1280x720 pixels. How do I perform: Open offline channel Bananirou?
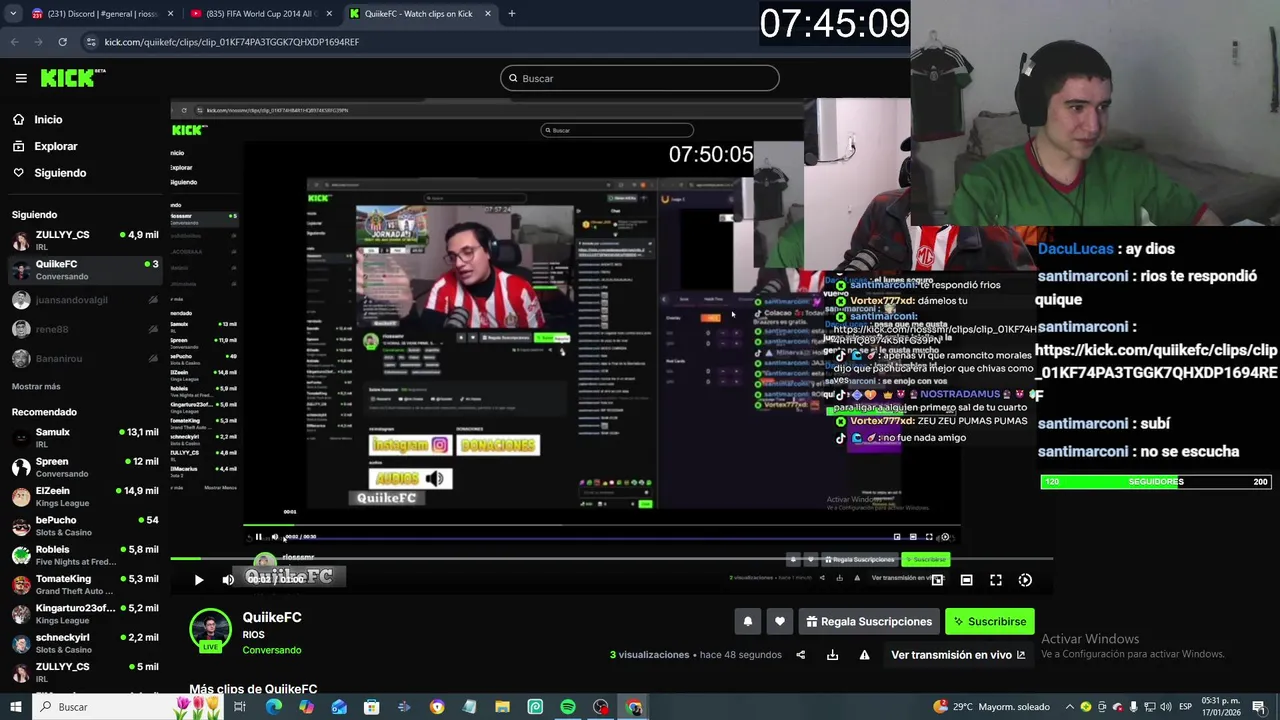click(x=85, y=358)
